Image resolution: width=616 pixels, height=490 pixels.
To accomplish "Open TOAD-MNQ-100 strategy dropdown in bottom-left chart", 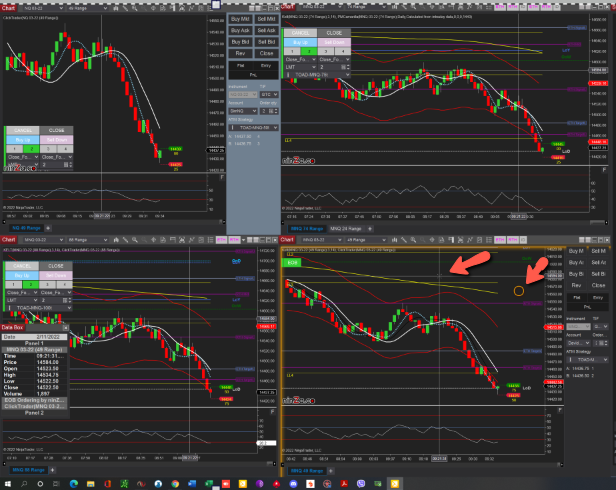I will [39, 308].
